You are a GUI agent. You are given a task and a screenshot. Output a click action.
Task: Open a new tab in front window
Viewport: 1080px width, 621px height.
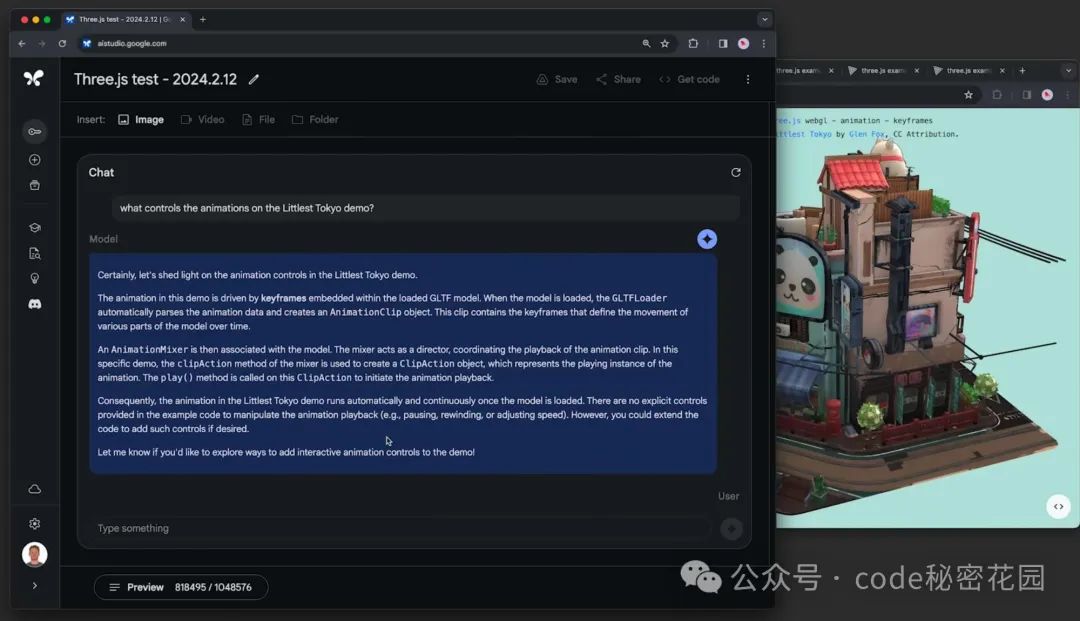pyautogui.click(x=202, y=20)
